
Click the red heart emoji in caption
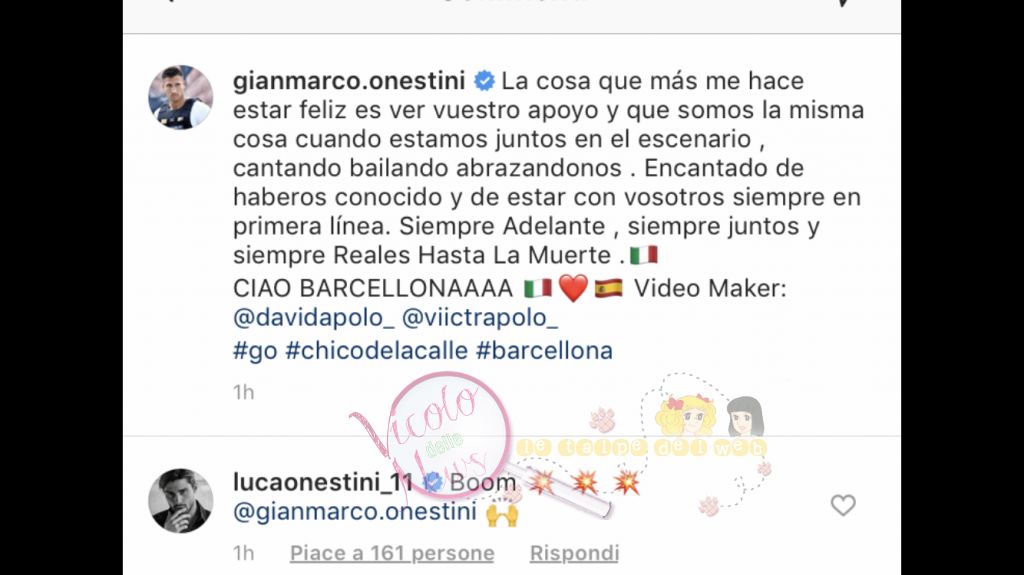click(573, 288)
